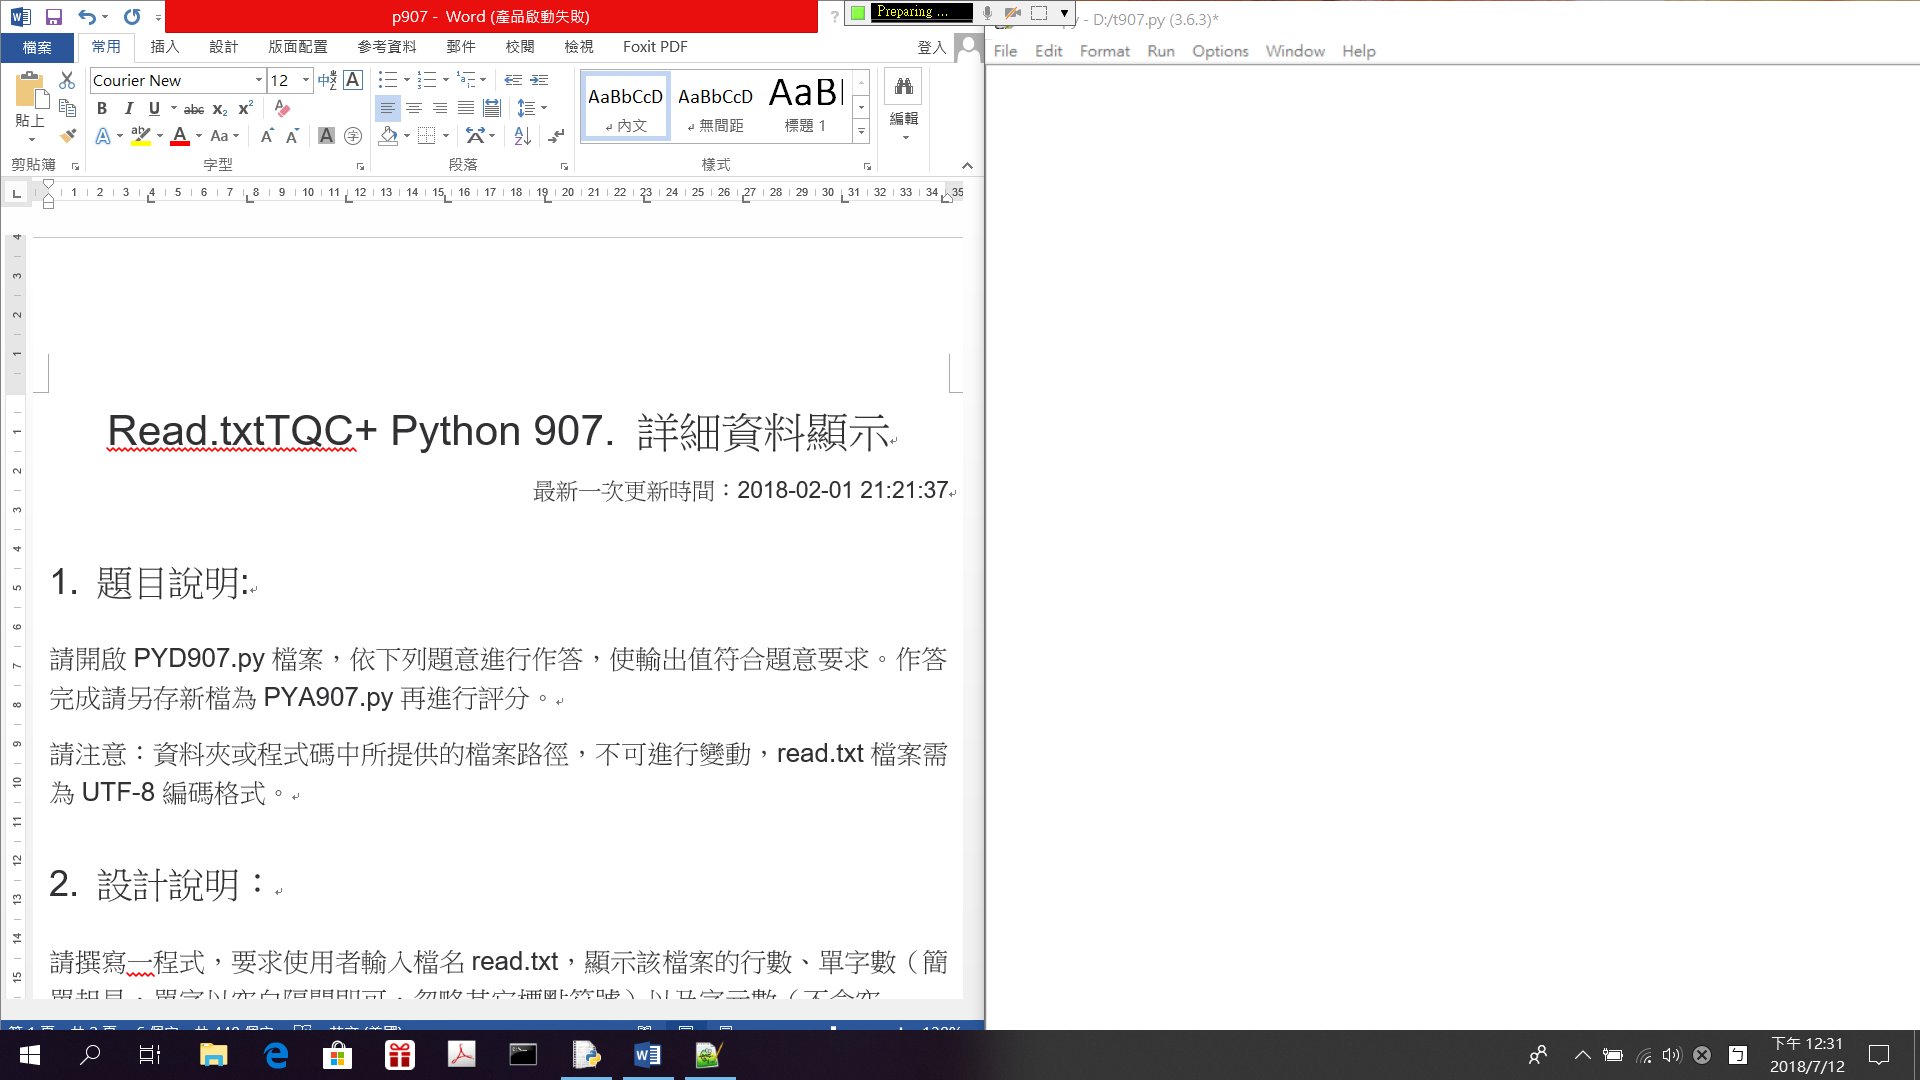Toggle strikethrough abc formatting
Screen dimensions: 1920x1080
click(x=194, y=108)
